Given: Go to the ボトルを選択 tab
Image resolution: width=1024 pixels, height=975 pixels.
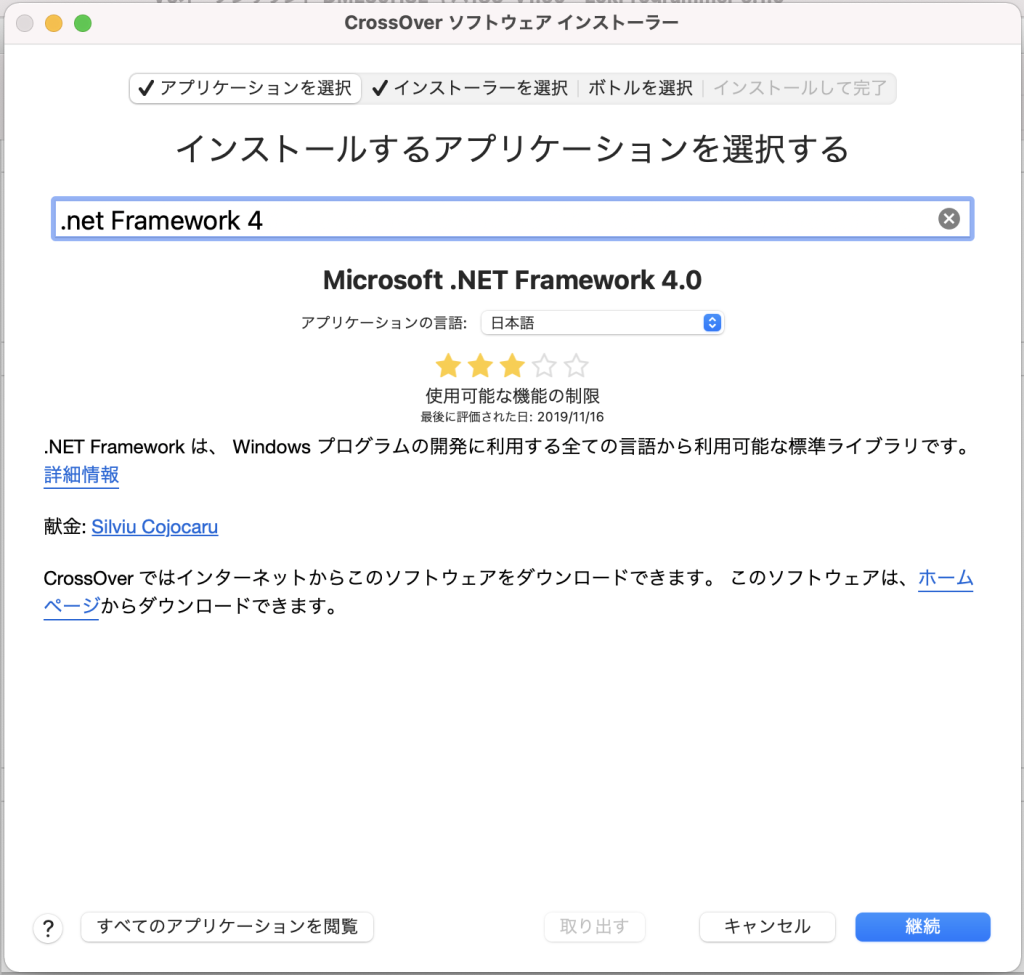Looking at the screenshot, I should point(640,88).
